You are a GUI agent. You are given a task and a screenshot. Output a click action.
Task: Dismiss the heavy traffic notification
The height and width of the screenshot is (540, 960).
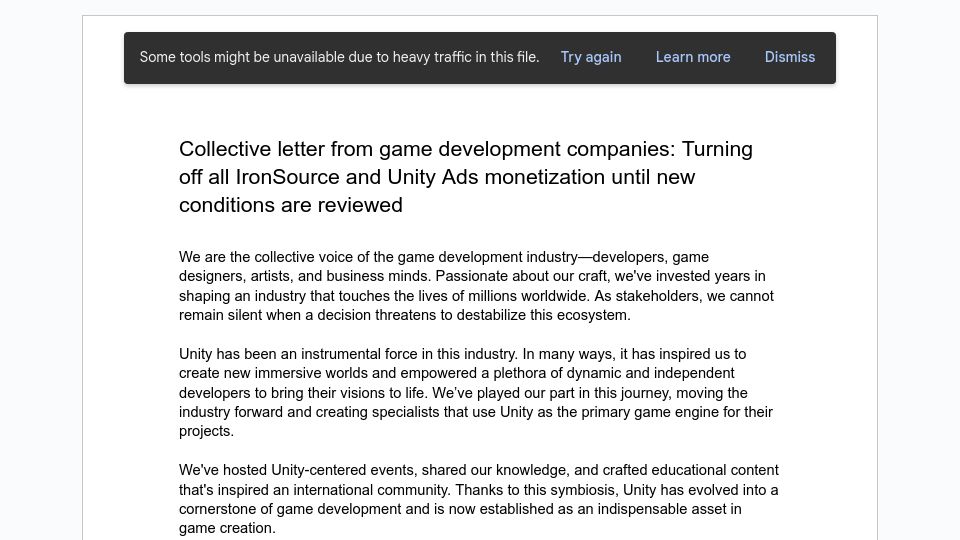click(790, 58)
